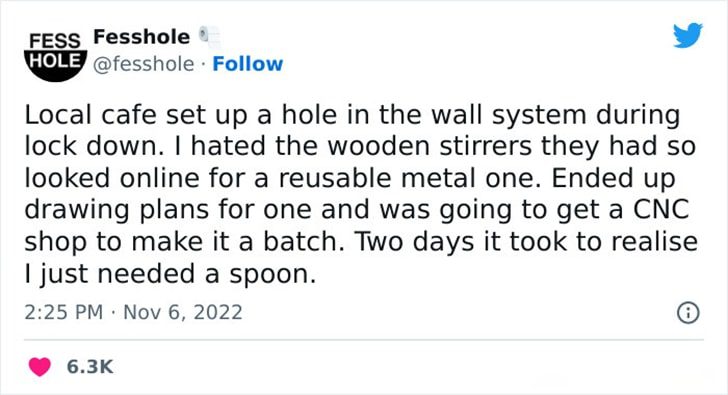The width and height of the screenshot is (728, 395).
Task: Follow the Fesshole account
Action: (x=247, y=64)
